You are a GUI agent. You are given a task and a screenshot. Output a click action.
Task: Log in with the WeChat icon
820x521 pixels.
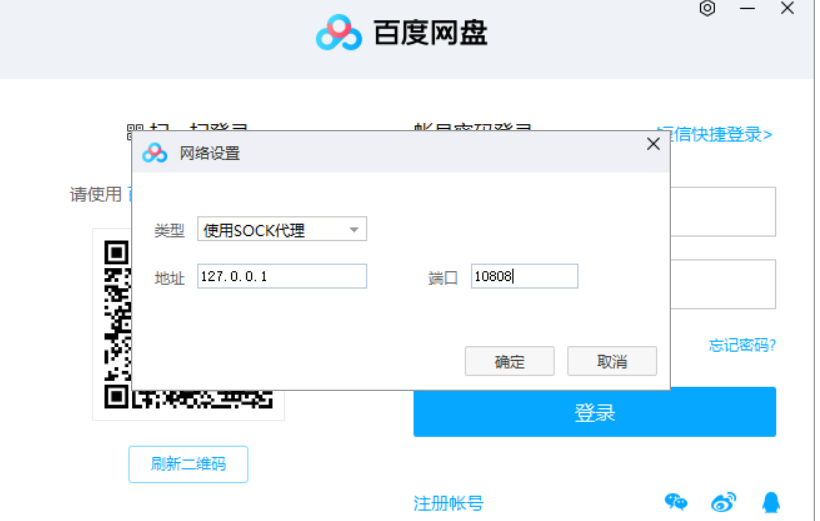676,502
